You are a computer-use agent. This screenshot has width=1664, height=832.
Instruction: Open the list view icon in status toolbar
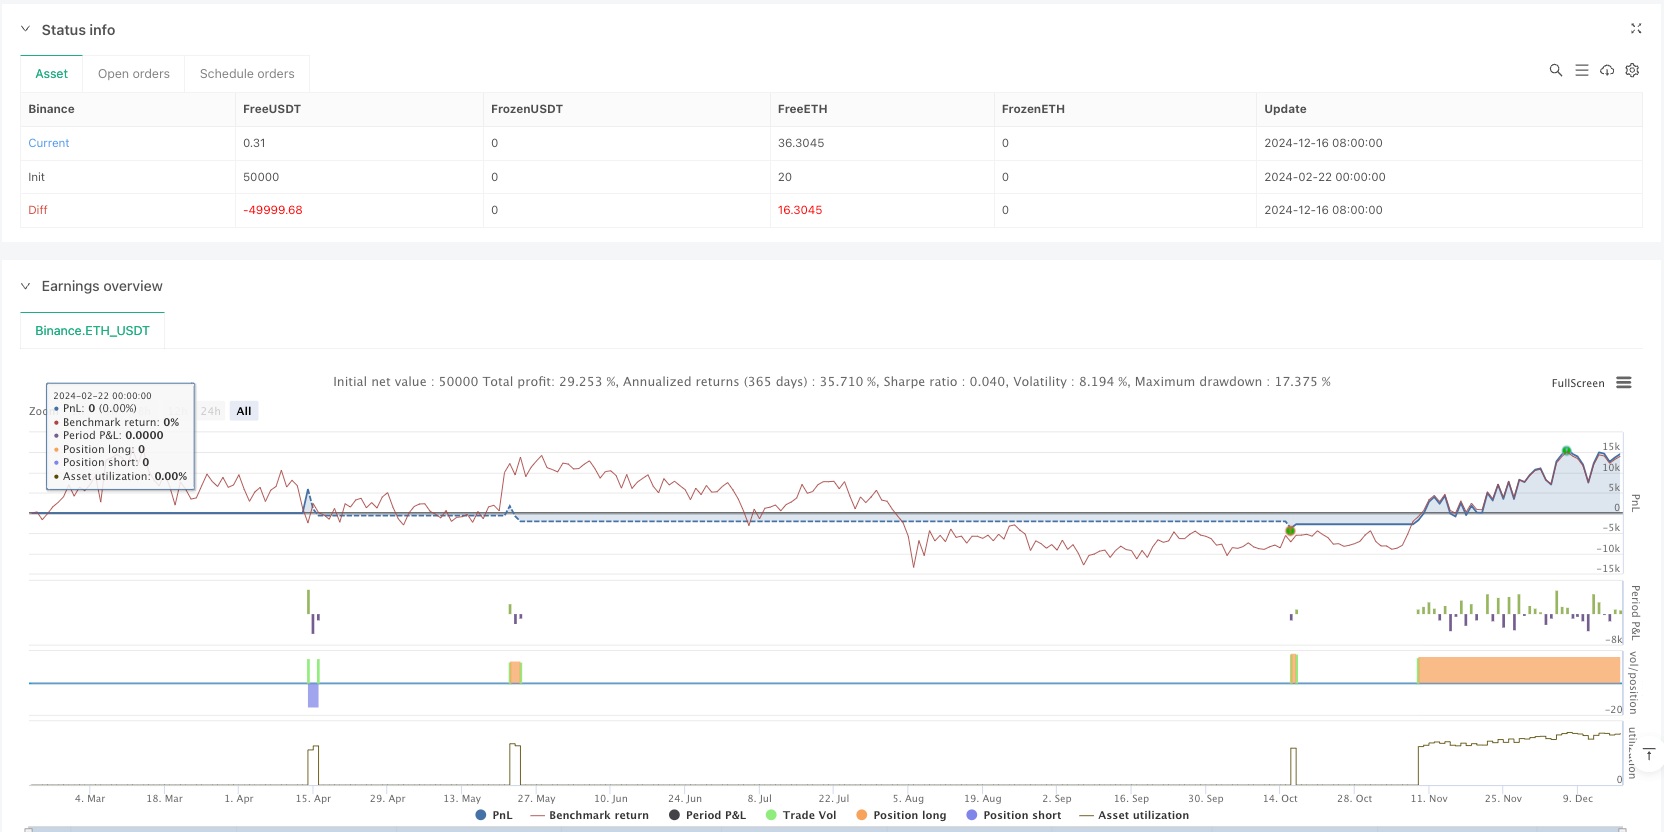[1582, 70]
